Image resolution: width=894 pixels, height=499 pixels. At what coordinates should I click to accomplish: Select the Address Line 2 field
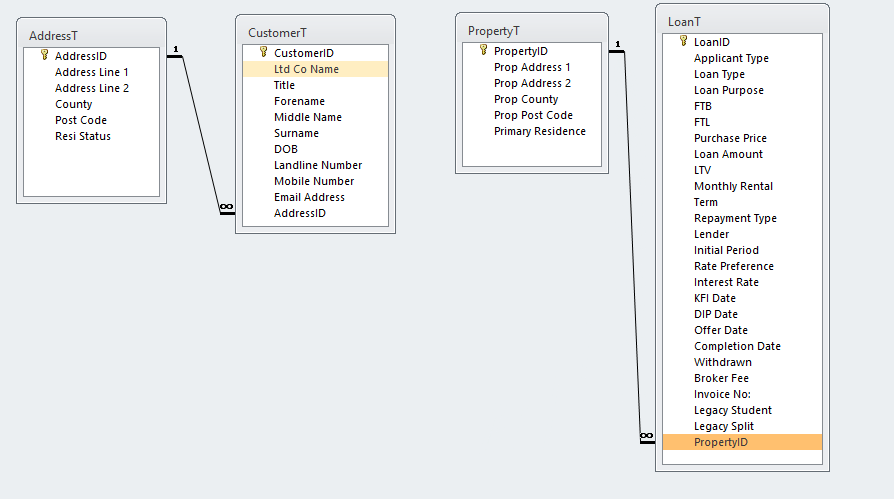pos(91,88)
